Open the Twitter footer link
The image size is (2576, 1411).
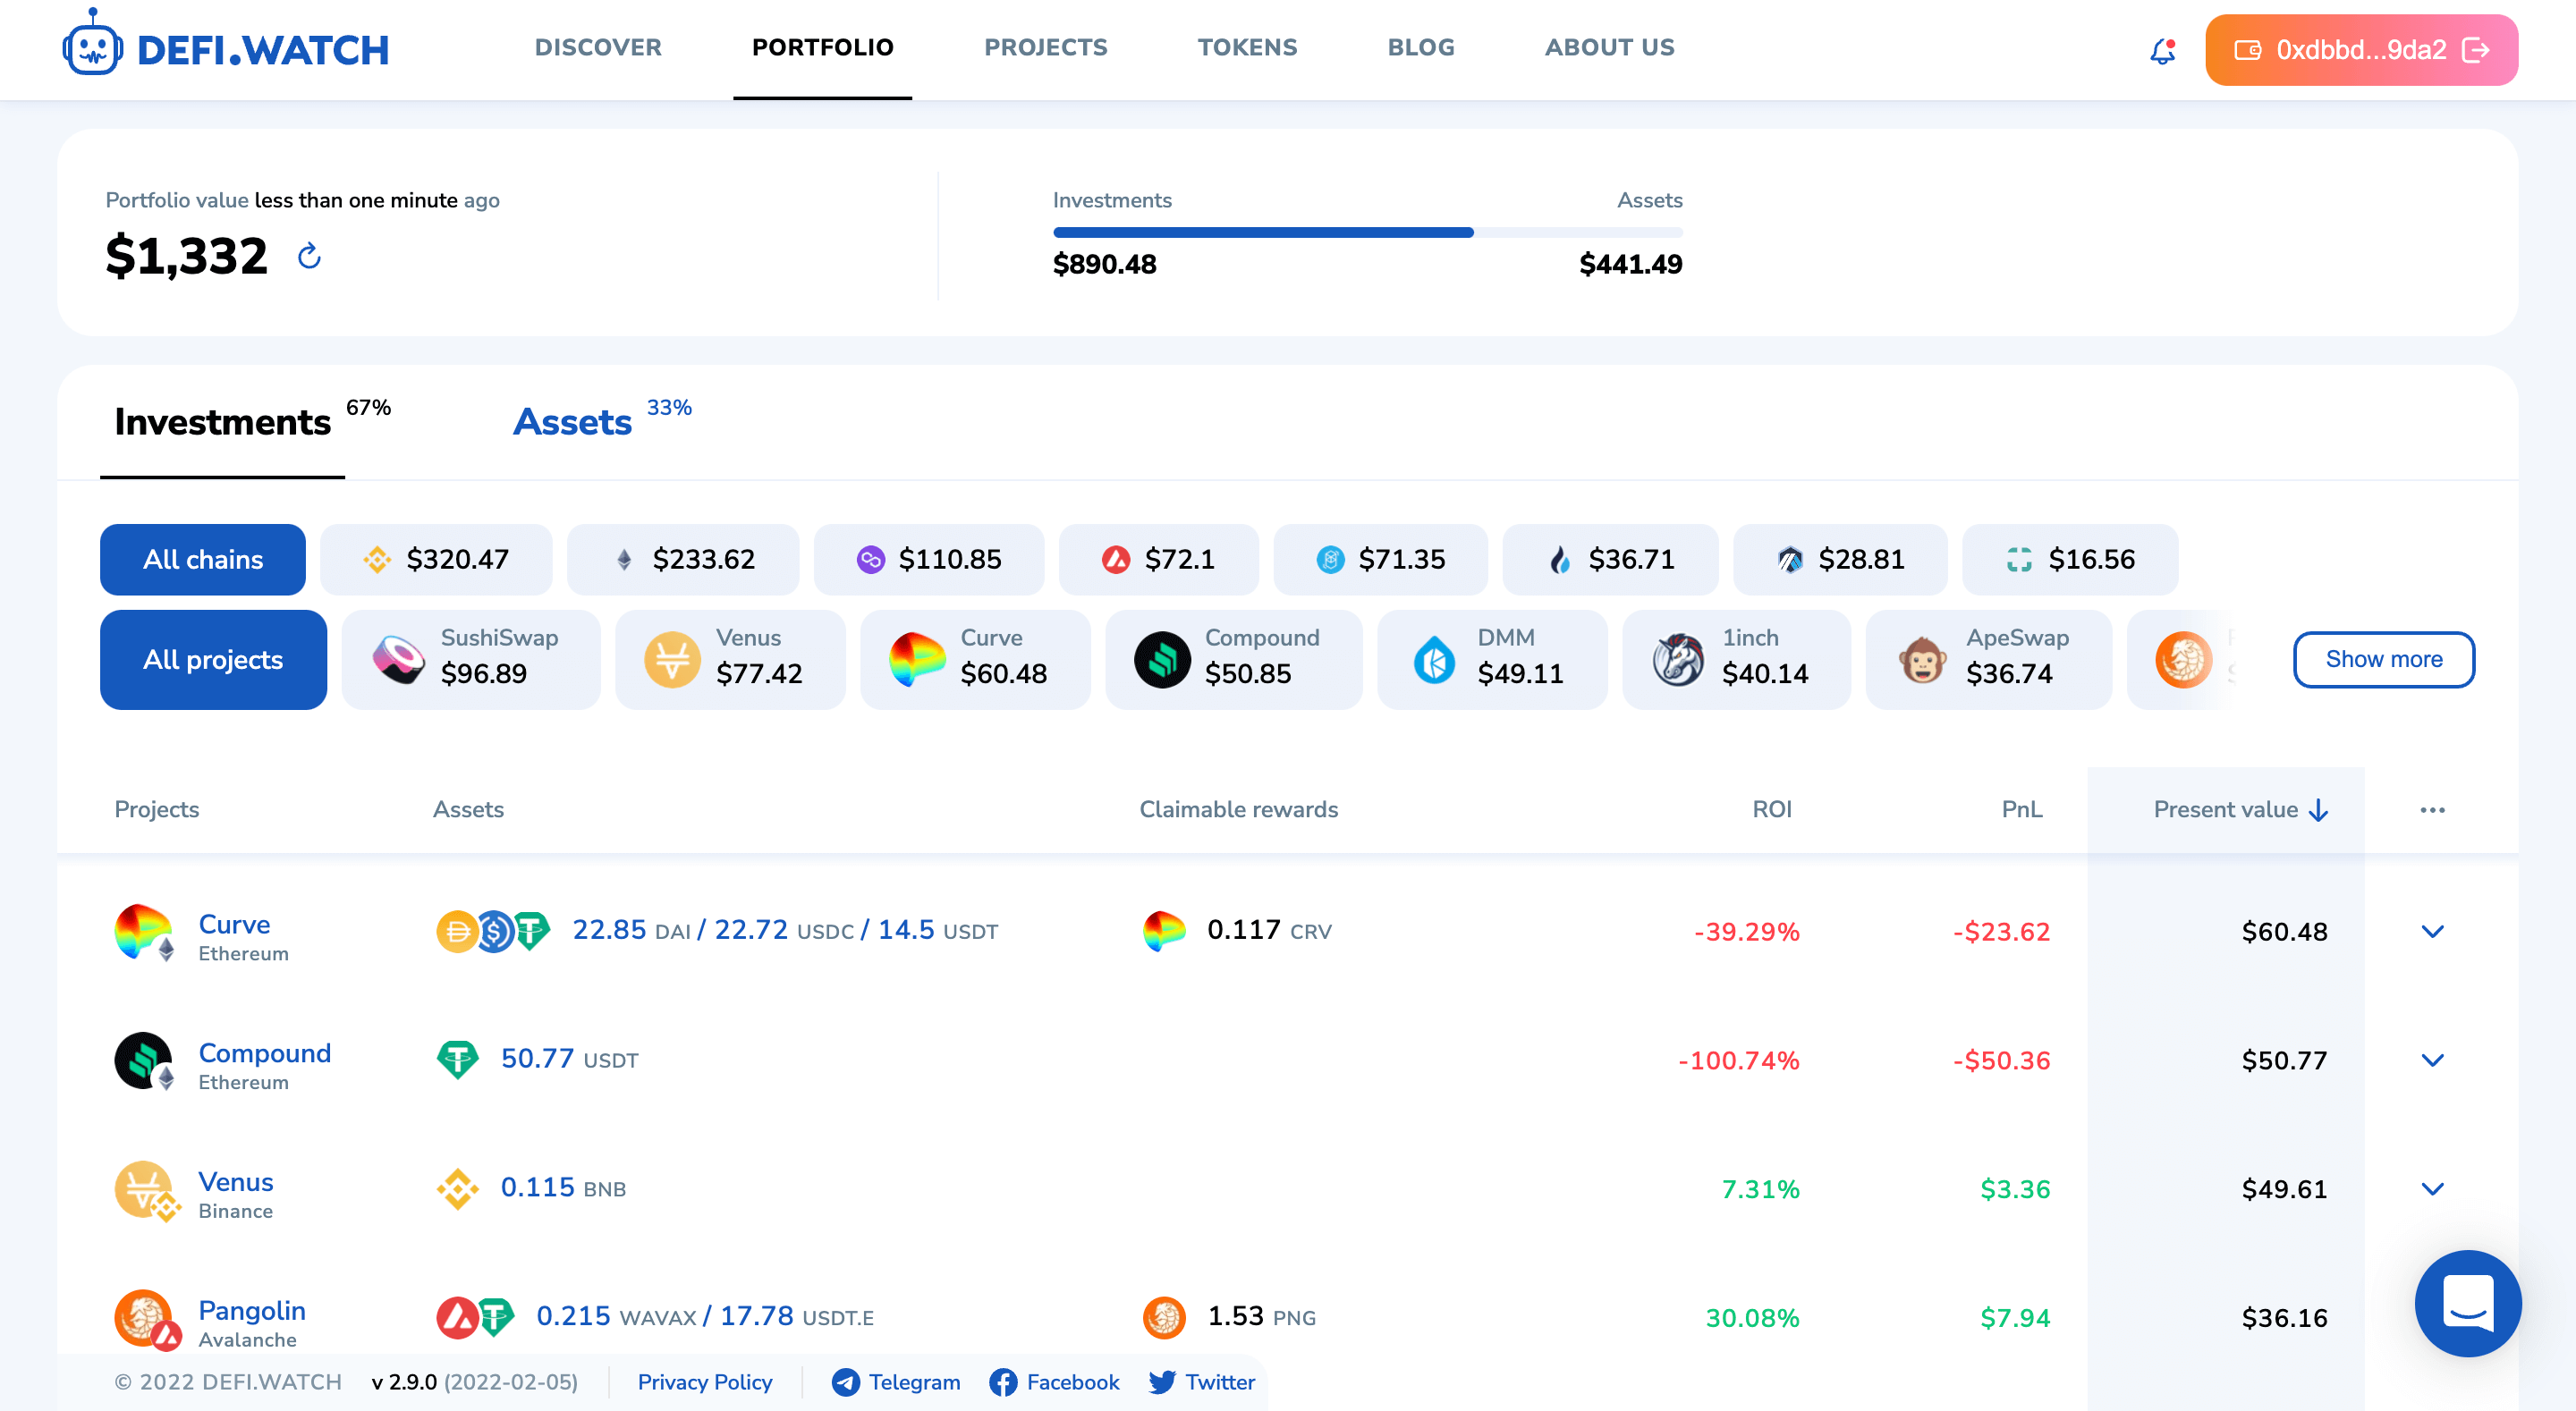point(1201,1383)
